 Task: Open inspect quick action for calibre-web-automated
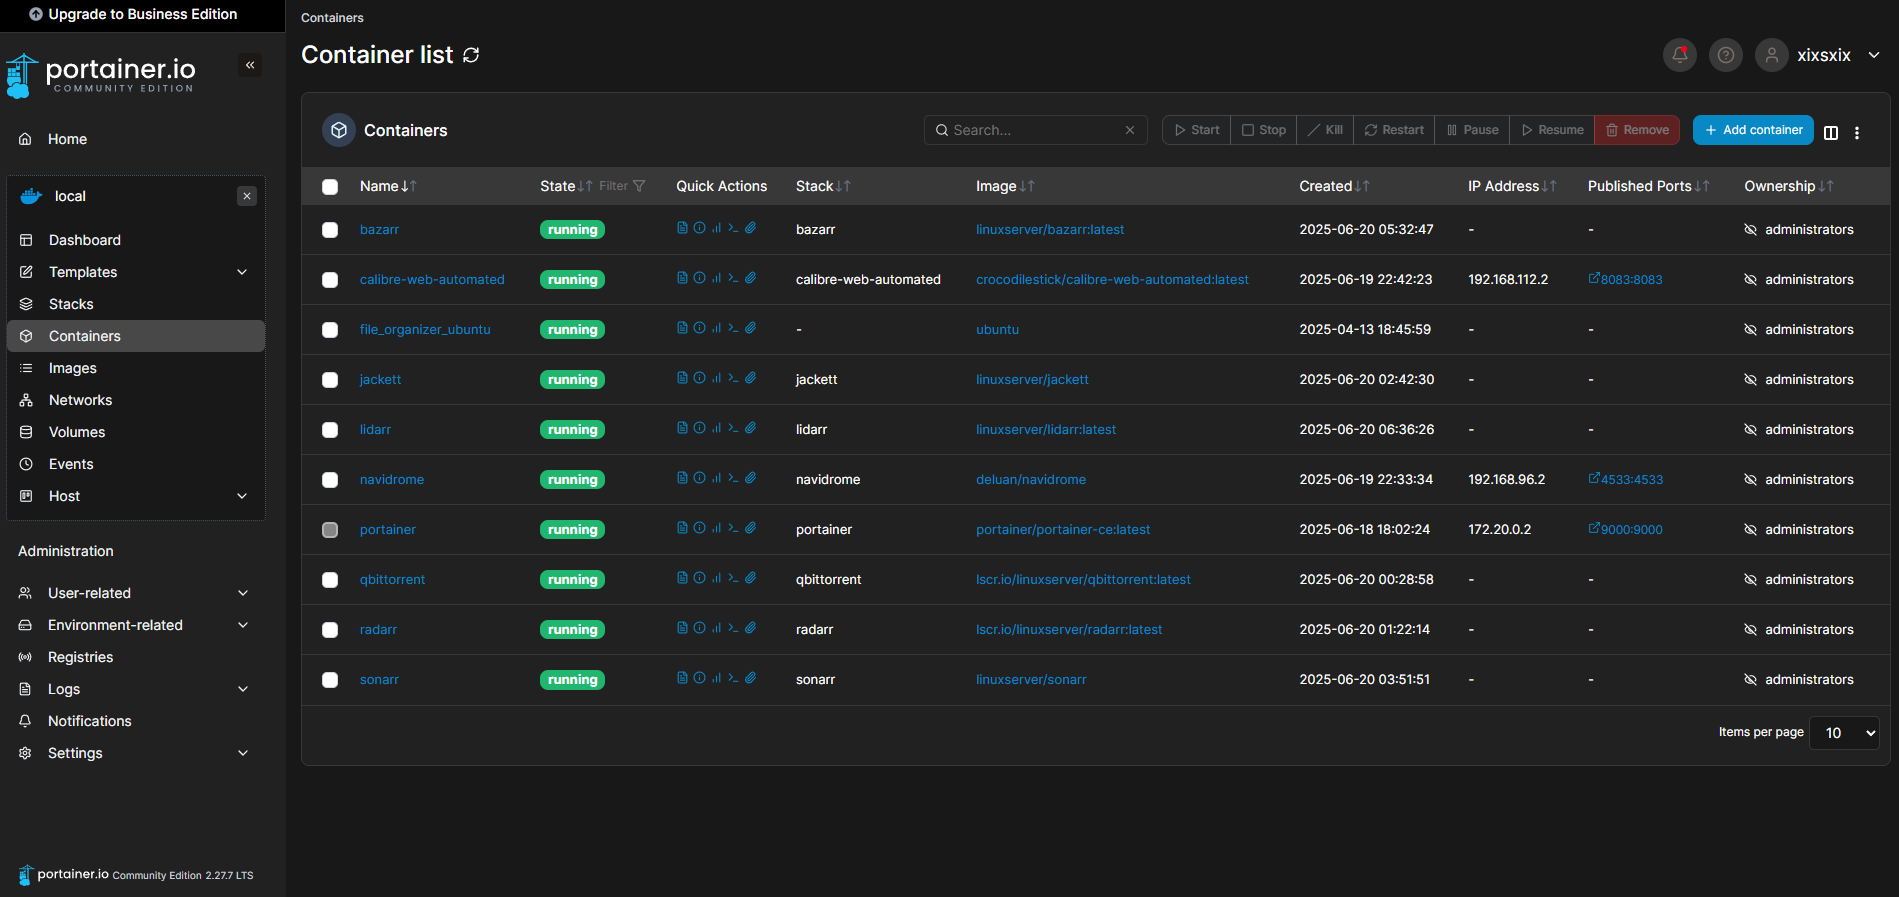coord(699,278)
